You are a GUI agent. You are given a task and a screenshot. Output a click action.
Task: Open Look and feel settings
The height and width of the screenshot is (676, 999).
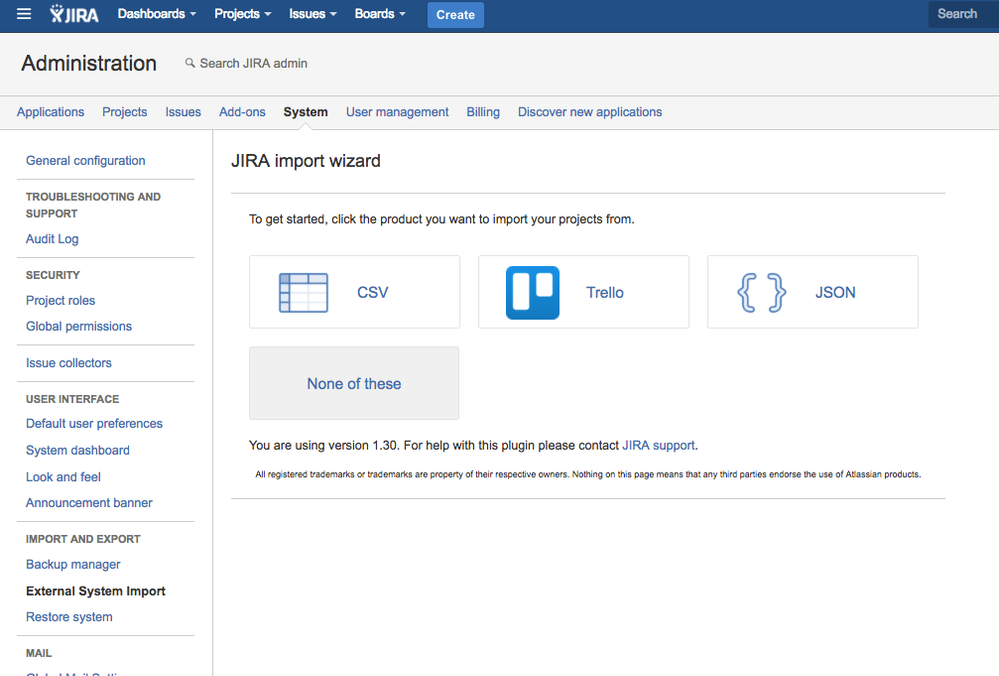click(63, 477)
